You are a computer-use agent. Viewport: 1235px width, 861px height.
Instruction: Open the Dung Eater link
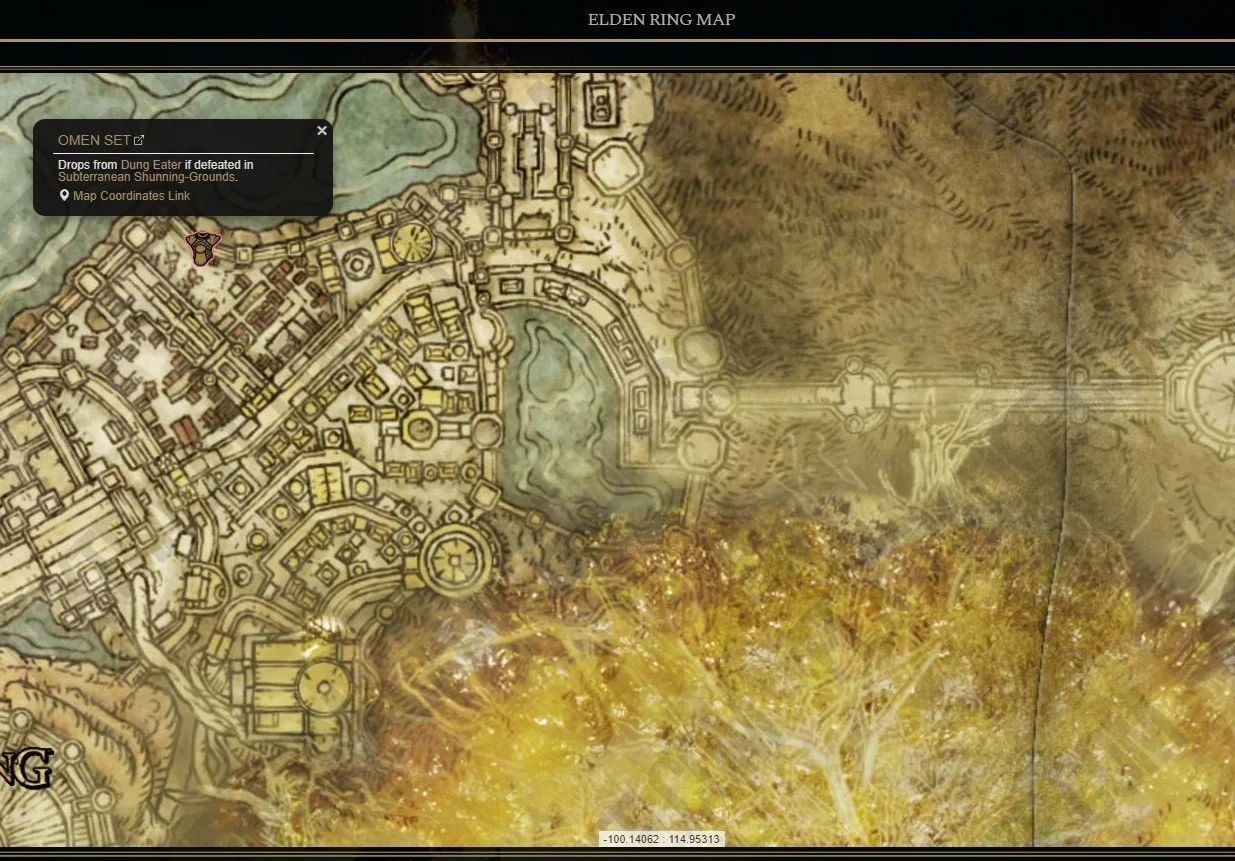coord(151,164)
